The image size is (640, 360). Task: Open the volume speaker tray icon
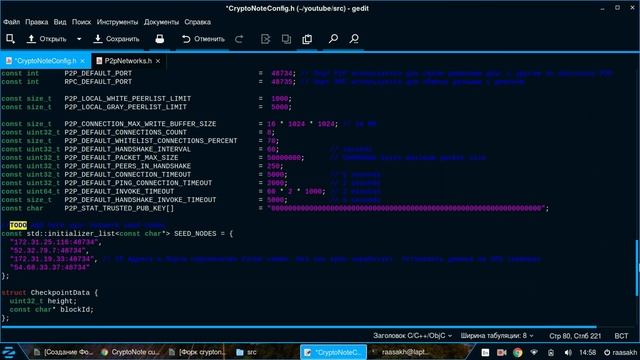point(568,352)
